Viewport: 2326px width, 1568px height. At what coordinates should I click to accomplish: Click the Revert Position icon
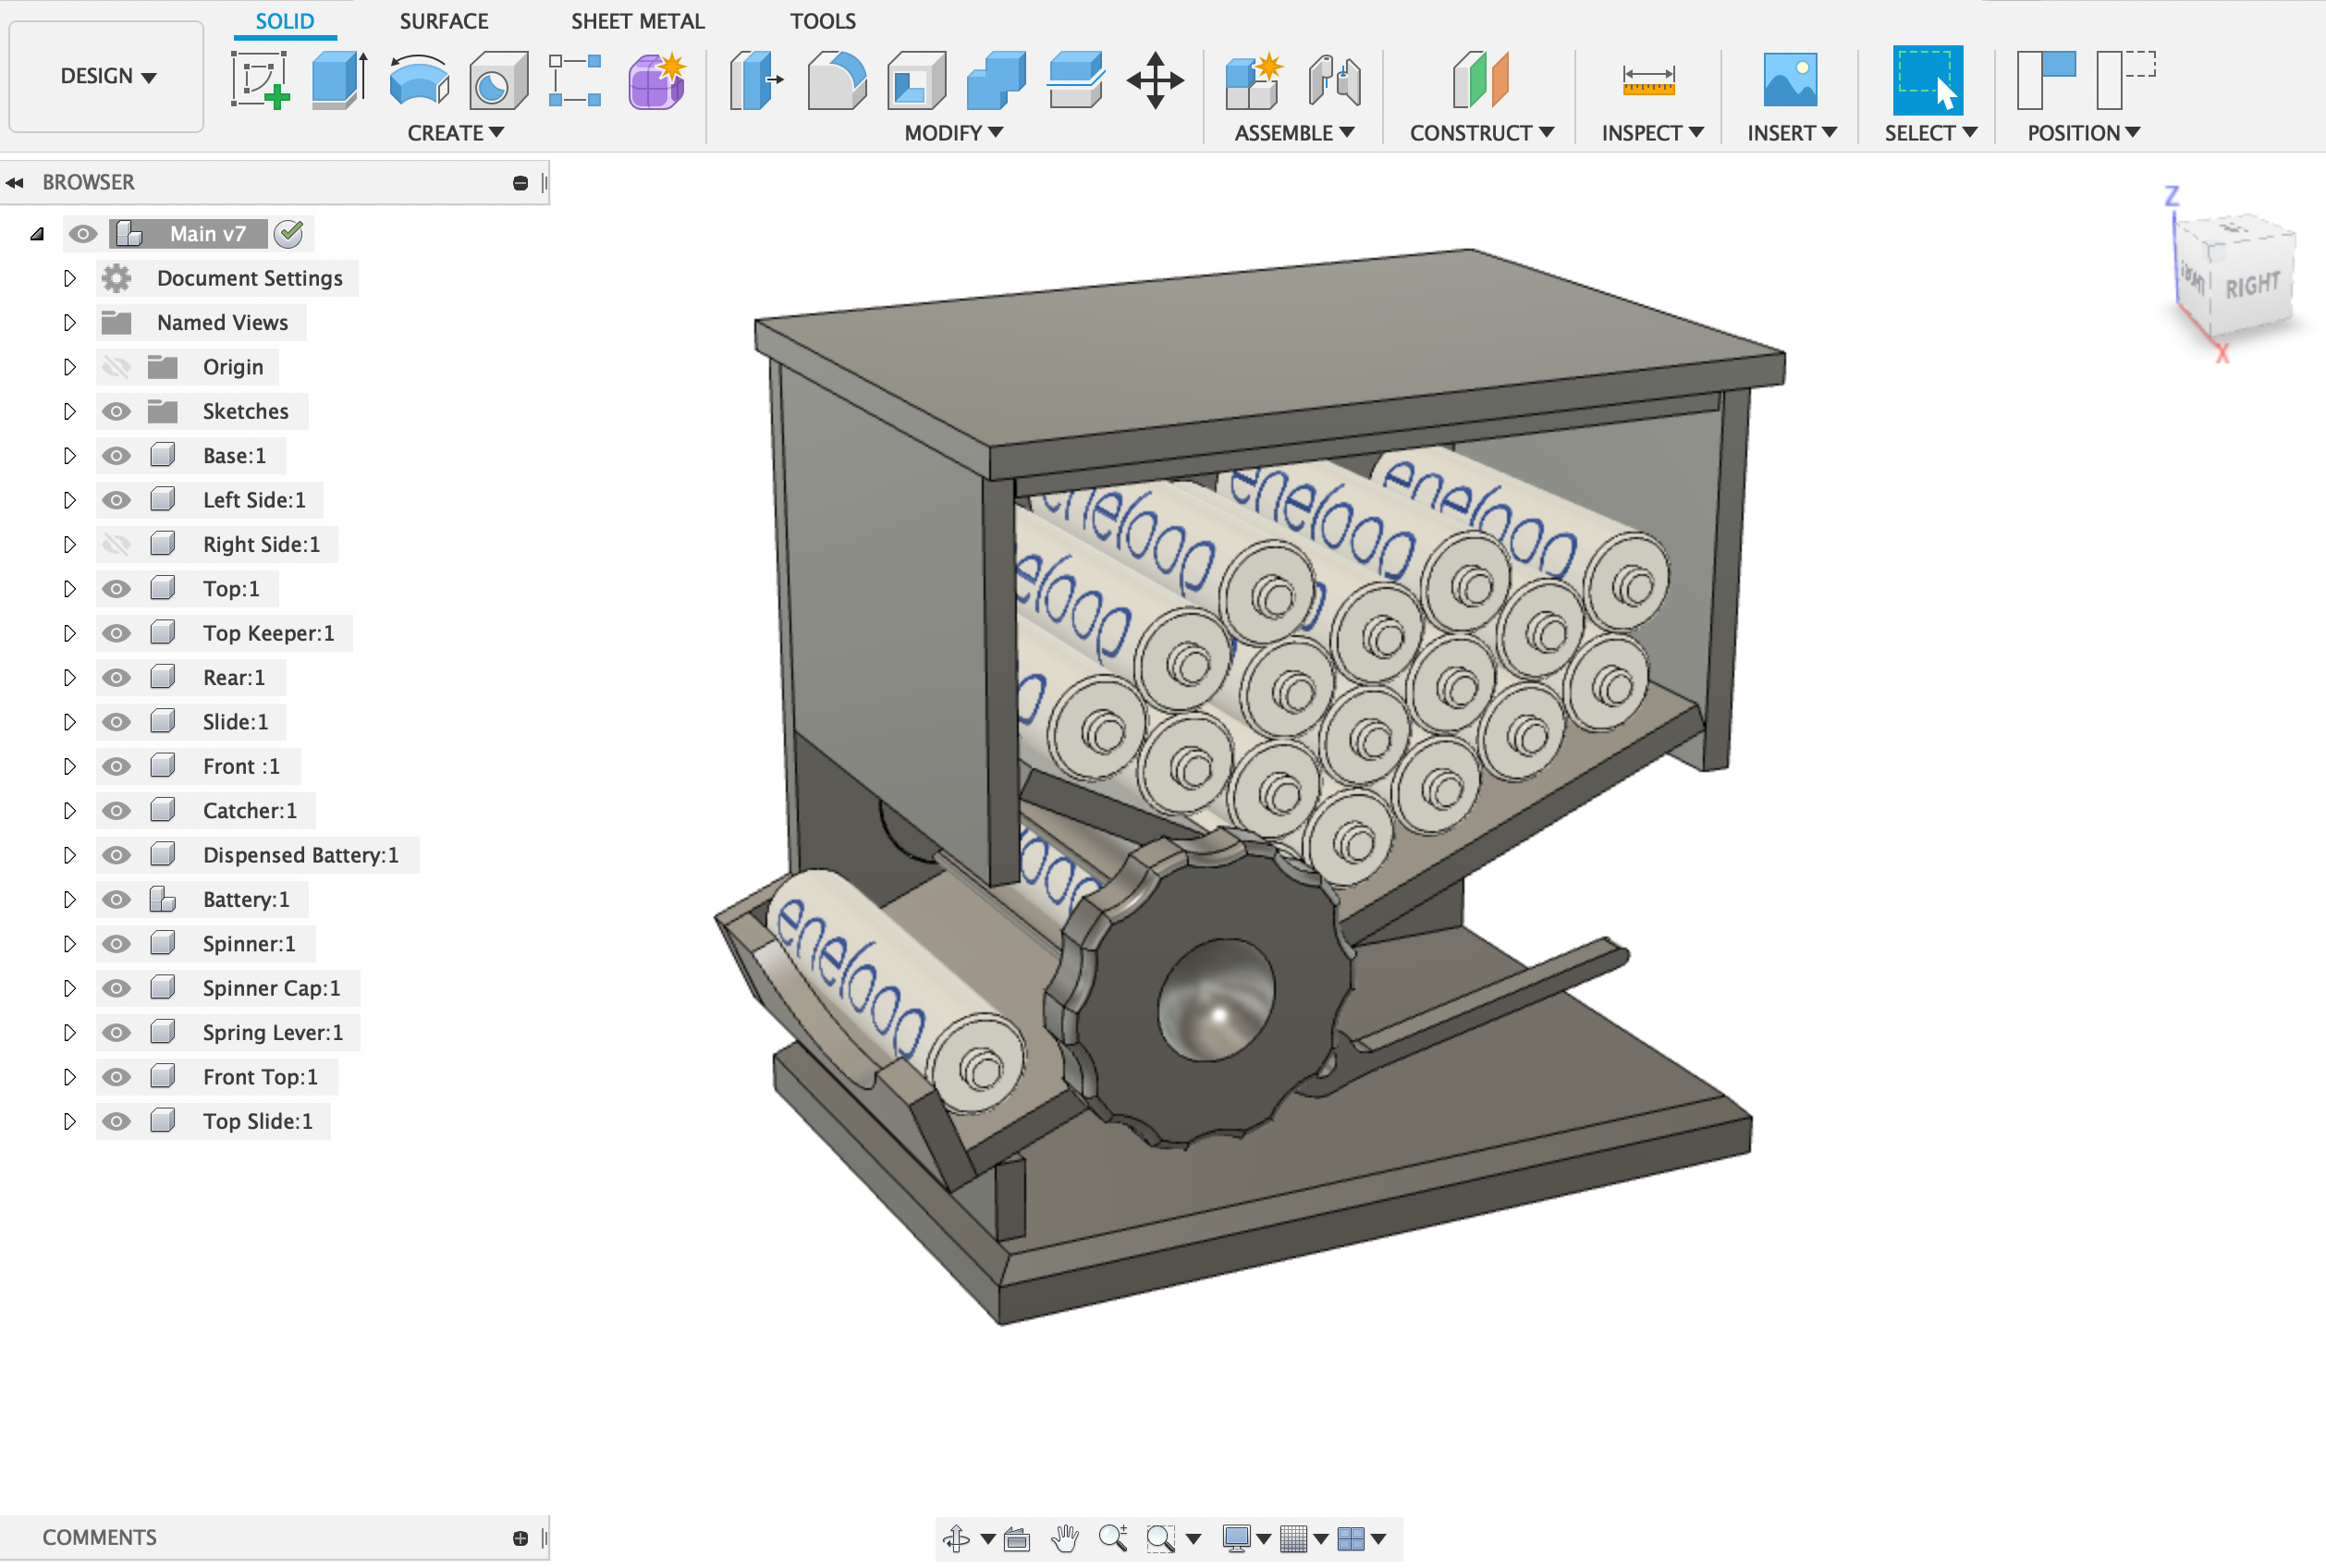pyautogui.click(x=2126, y=80)
